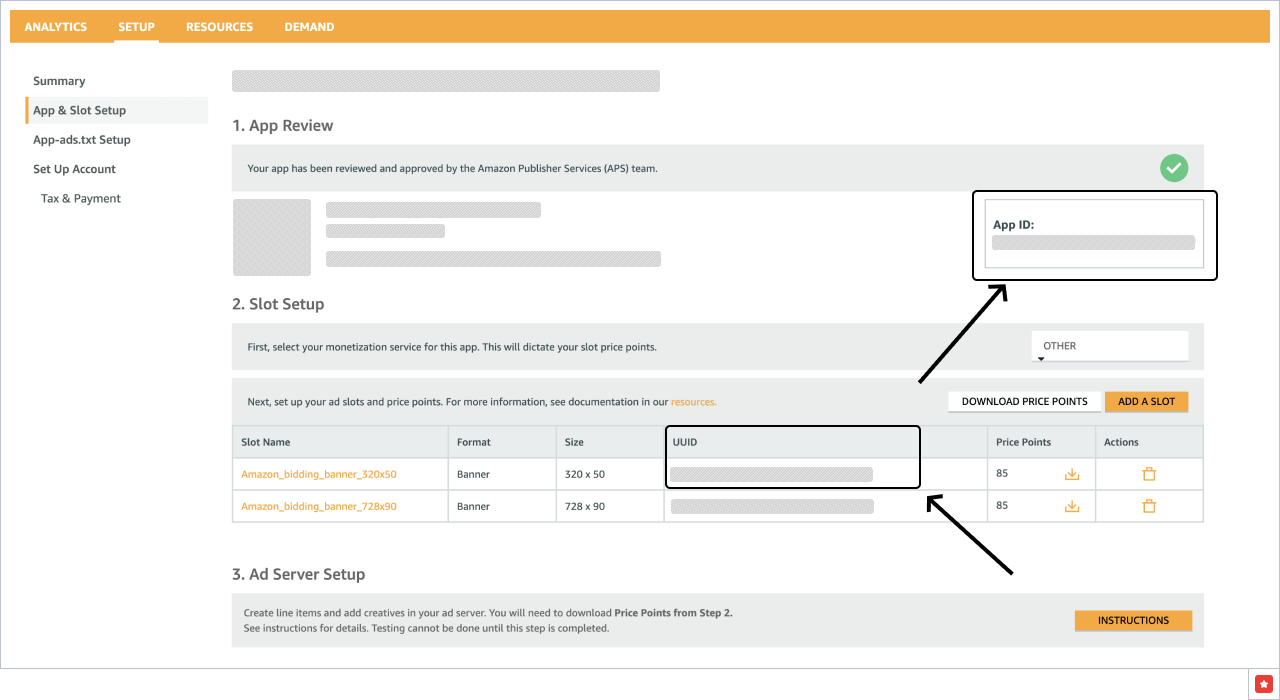Click the green app approved checkmark icon
The height and width of the screenshot is (700, 1280).
point(1174,168)
